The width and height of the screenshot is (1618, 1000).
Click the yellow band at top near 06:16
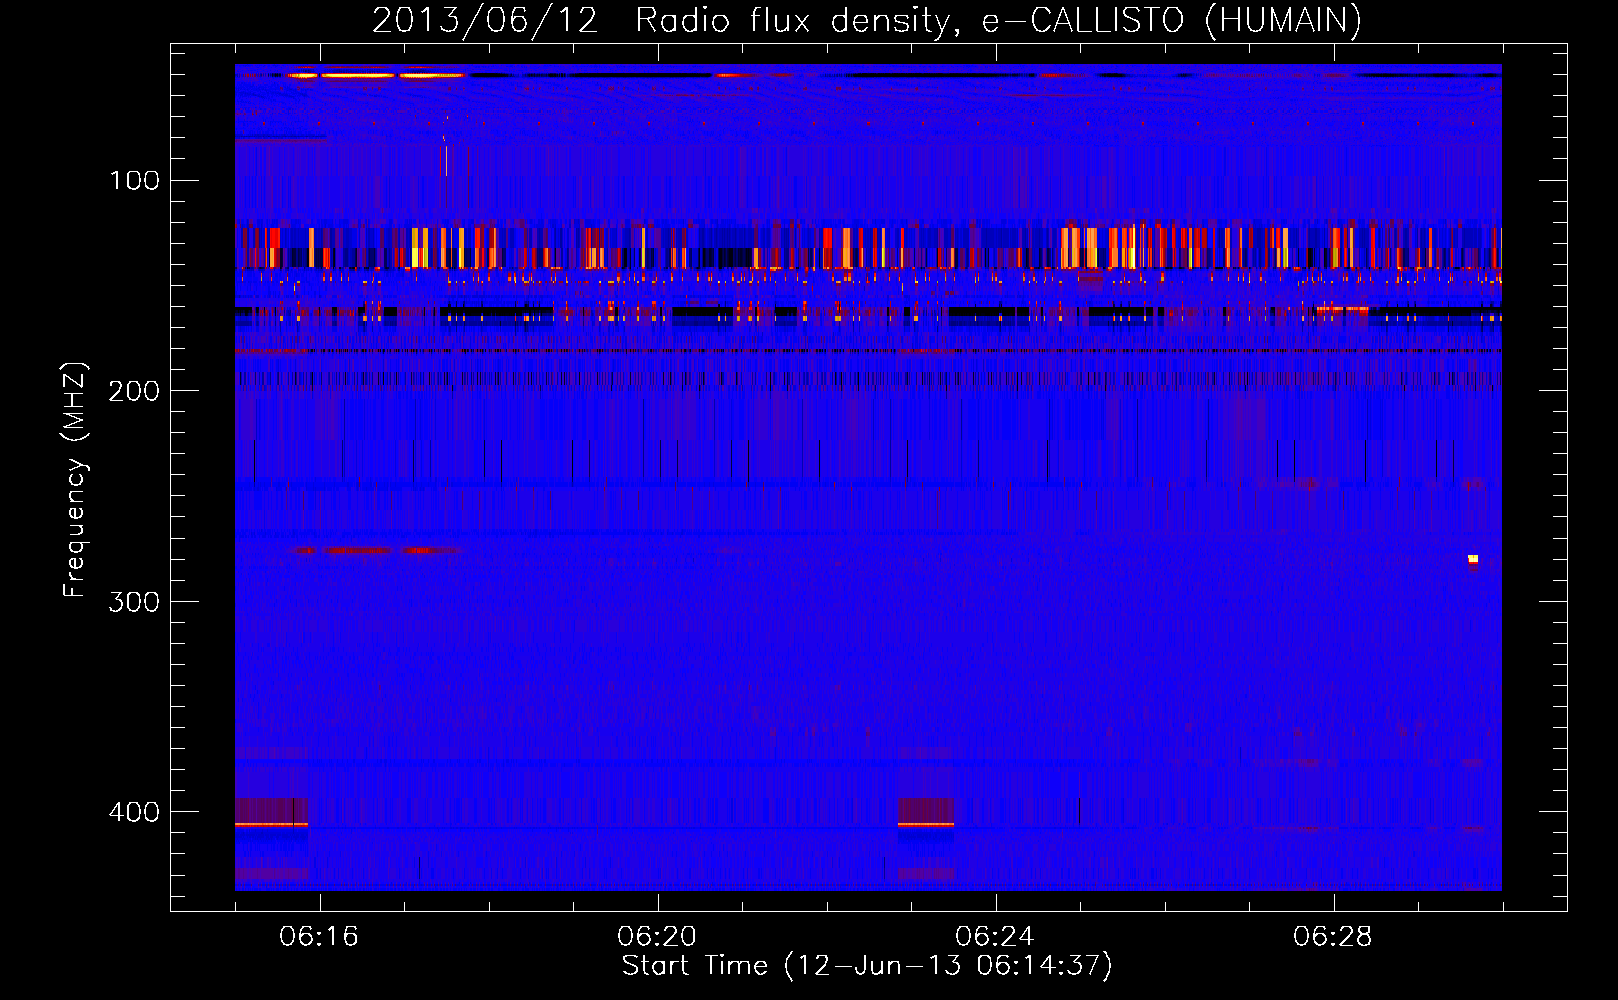click(375, 75)
